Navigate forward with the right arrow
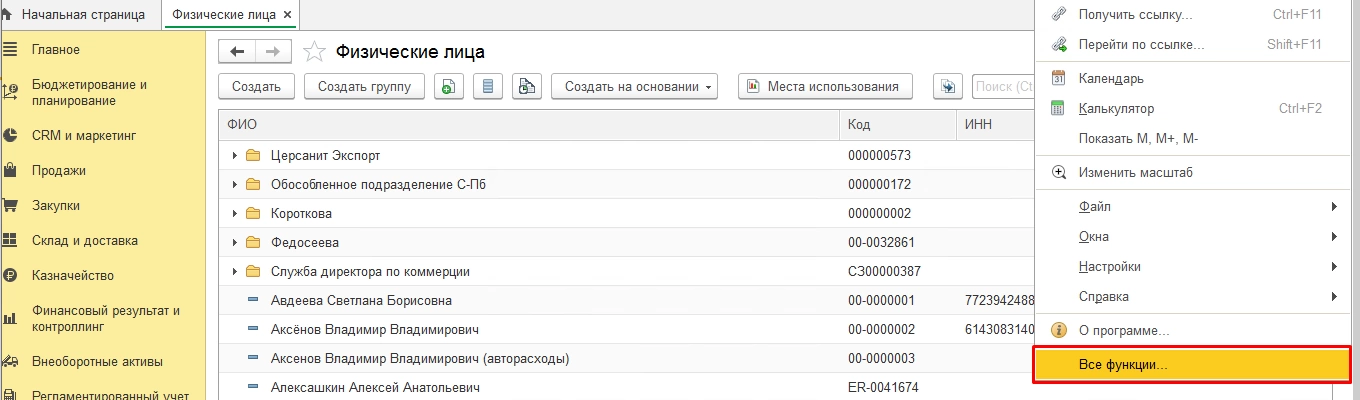Screen dimensions: 1360x400 (273, 52)
